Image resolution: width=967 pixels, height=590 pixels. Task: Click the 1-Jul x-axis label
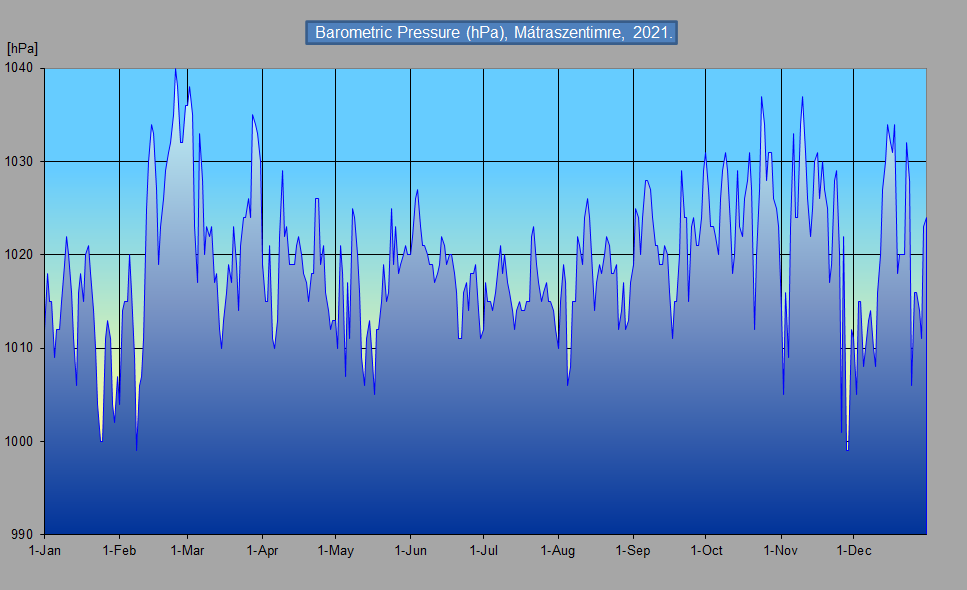[x=483, y=550]
